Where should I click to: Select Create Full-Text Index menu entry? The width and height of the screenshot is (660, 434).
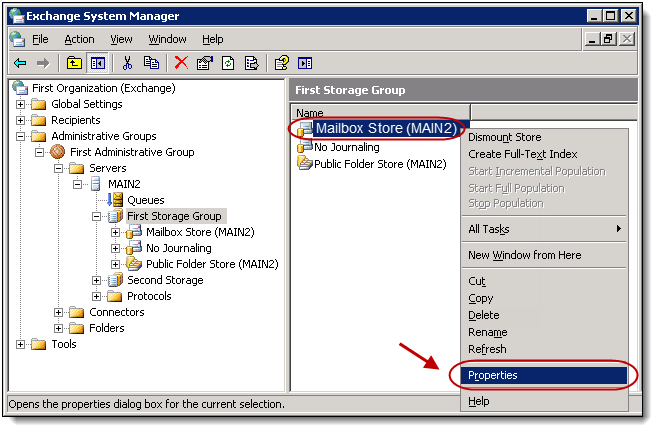point(543,154)
